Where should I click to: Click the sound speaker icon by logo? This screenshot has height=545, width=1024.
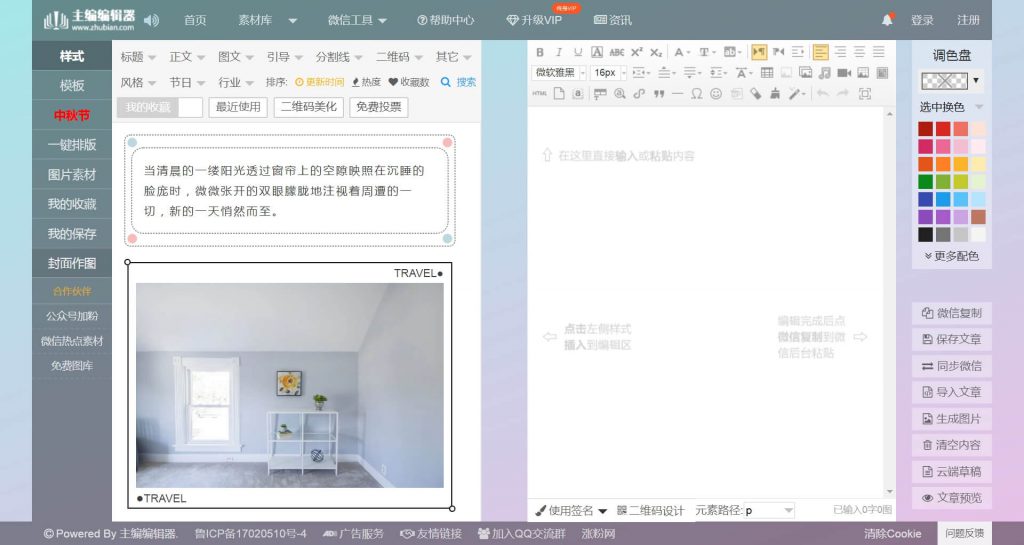click(x=152, y=20)
